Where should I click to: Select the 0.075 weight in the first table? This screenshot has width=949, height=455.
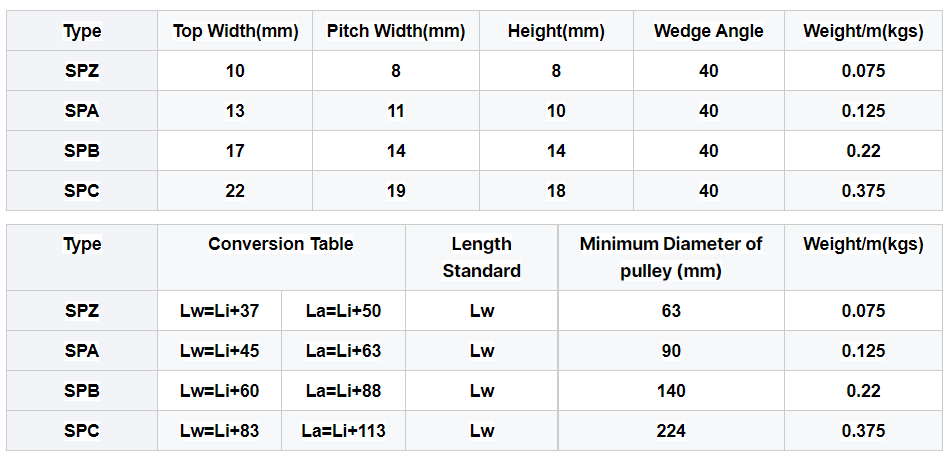pos(864,71)
